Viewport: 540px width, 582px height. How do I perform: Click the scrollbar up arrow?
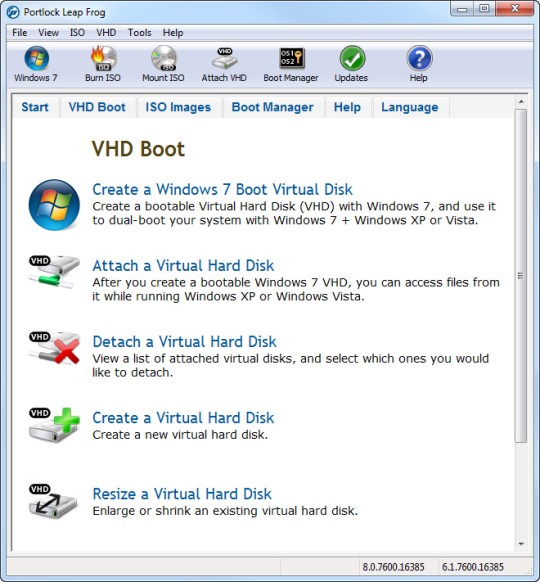click(521, 101)
